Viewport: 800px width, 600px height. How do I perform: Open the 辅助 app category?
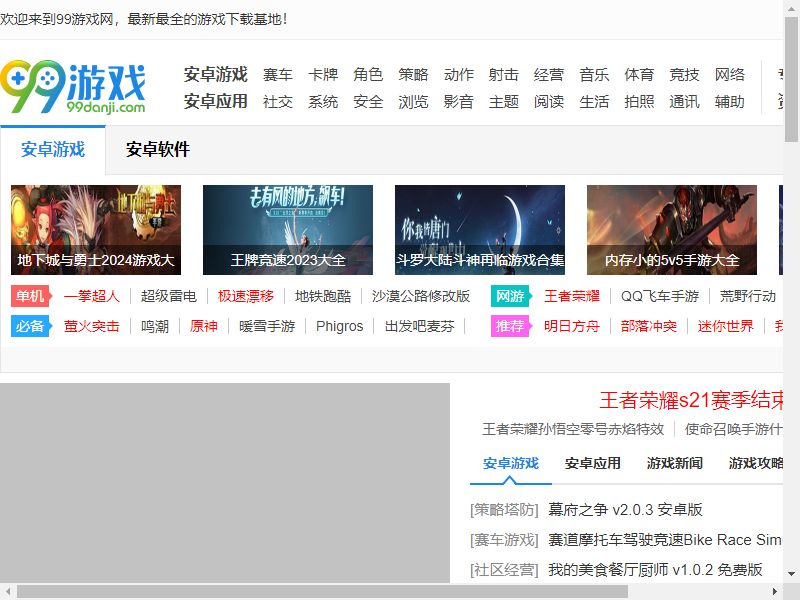click(730, 102)
